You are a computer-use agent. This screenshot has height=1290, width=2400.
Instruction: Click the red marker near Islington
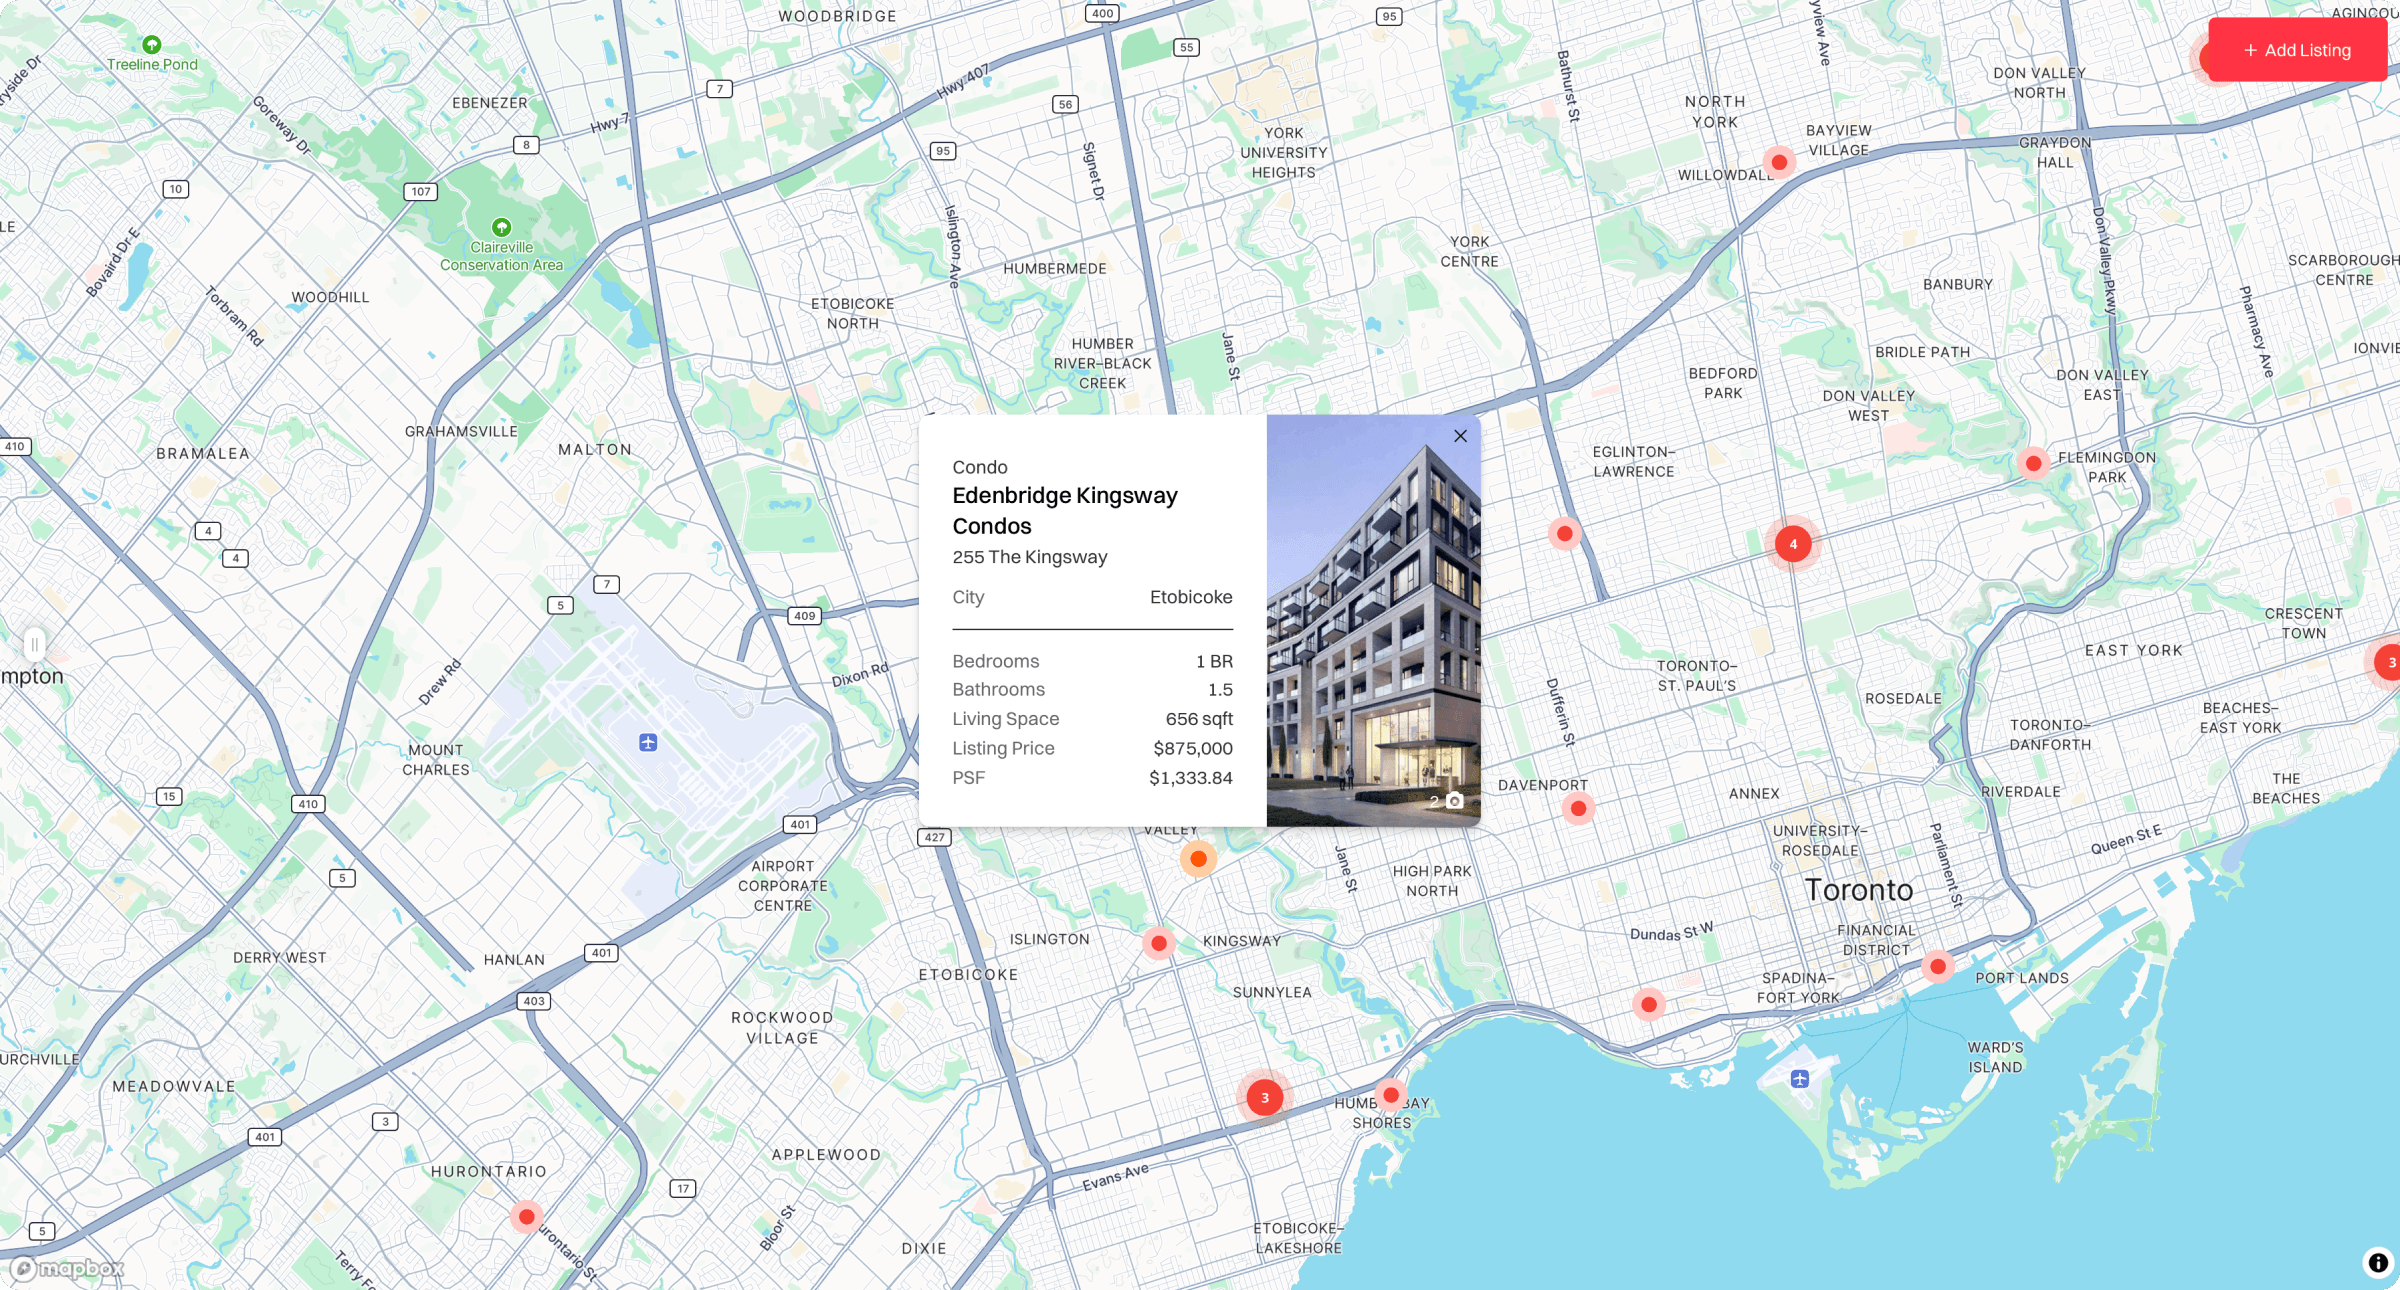click(1159, 942)
